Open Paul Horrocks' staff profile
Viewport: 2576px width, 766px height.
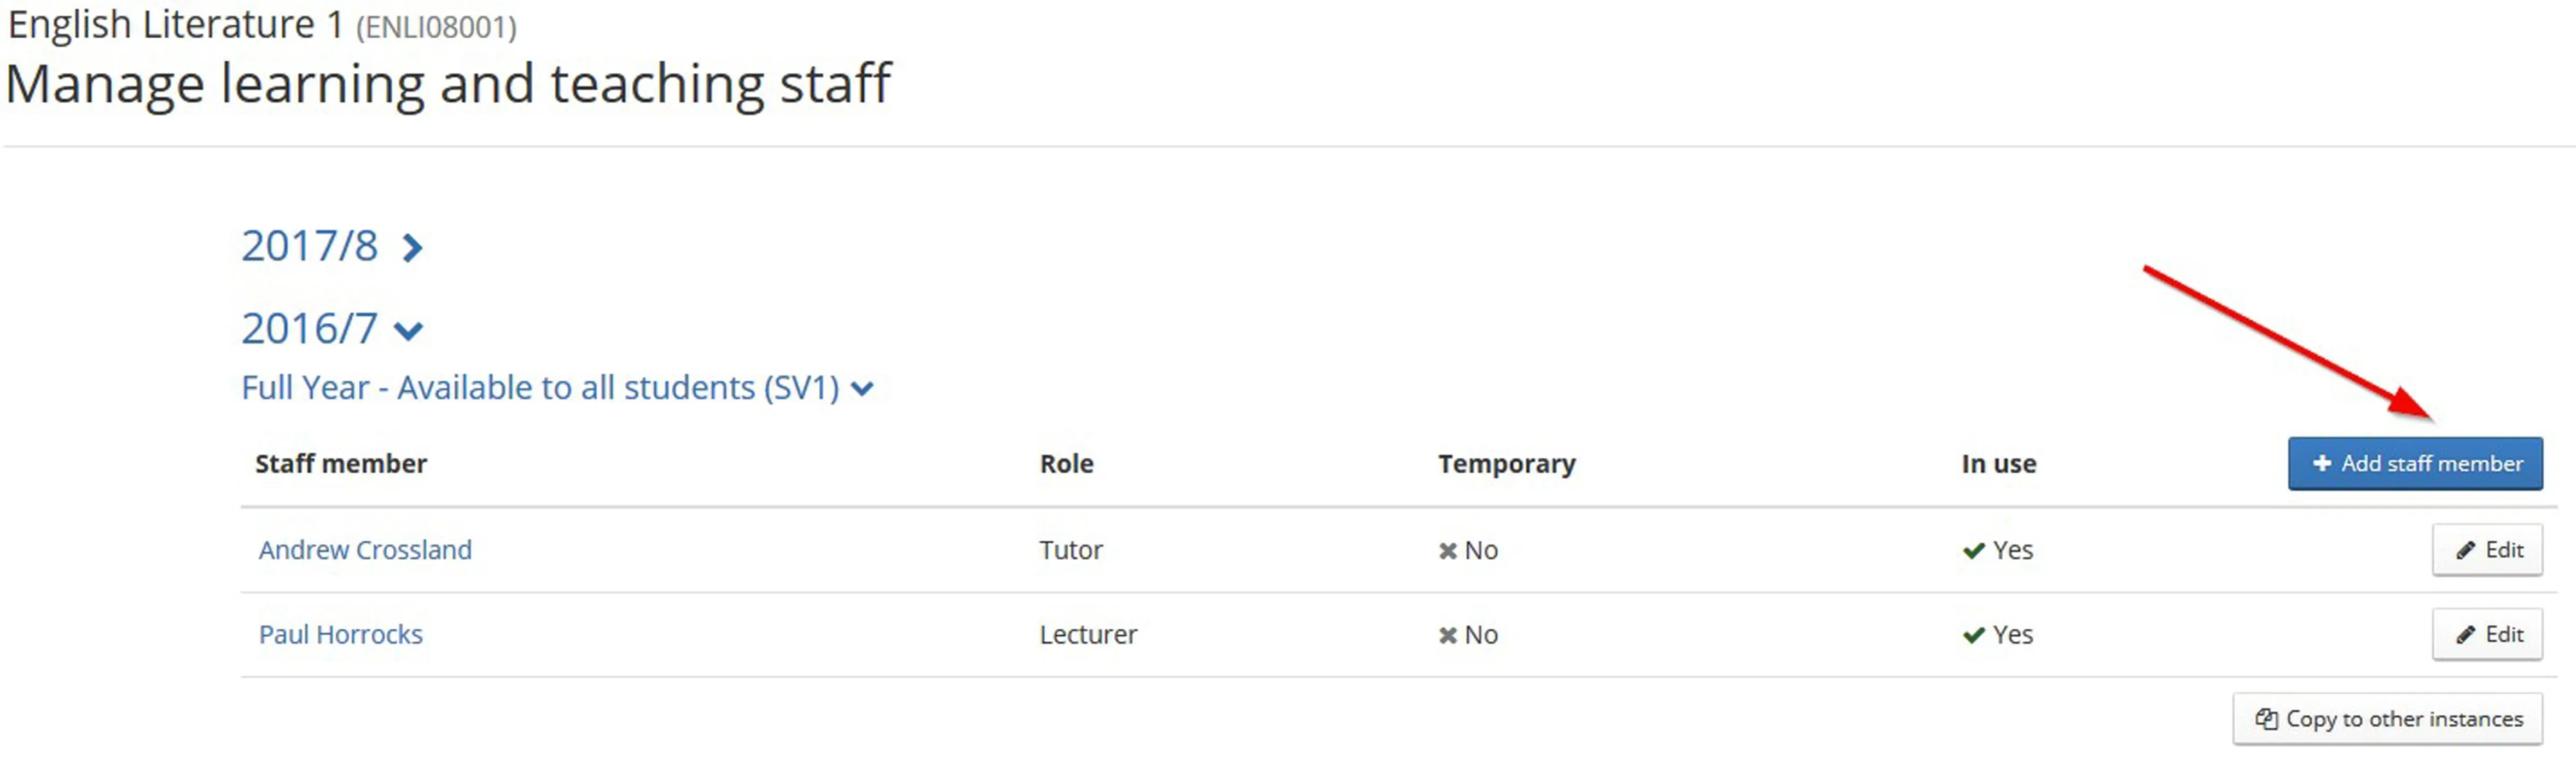(341, 634)
